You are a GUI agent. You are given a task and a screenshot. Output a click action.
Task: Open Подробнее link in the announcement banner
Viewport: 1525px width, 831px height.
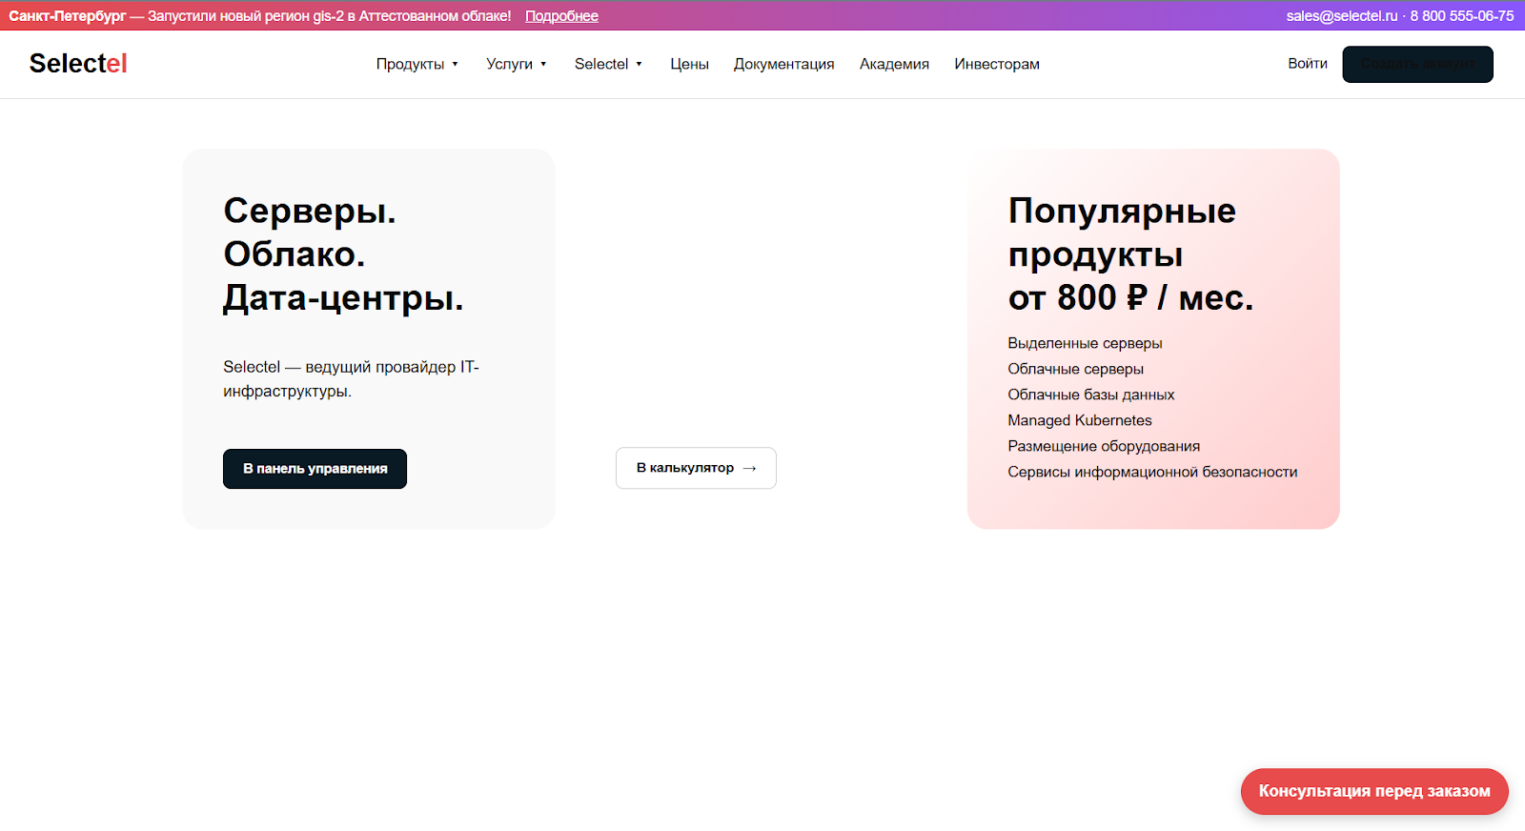click(562, 15)
